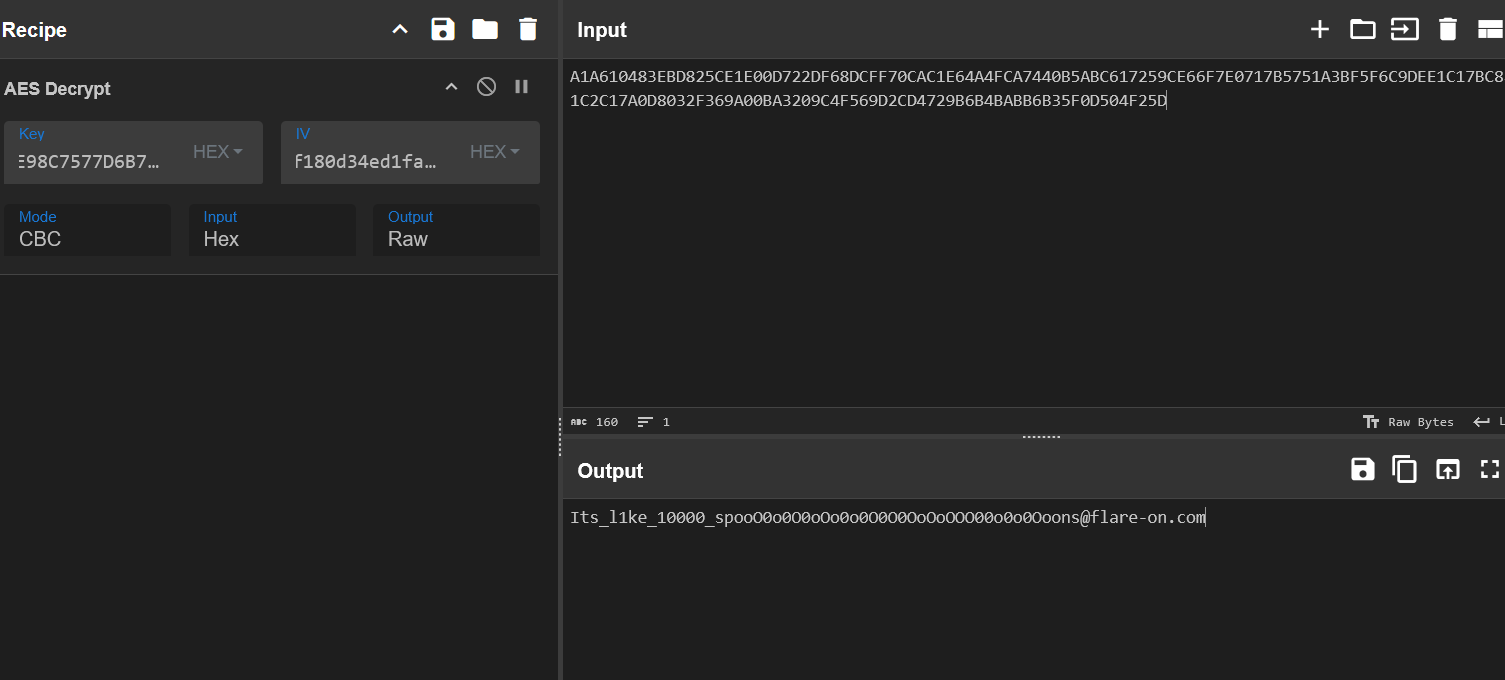Hide the Recipe panel arguments
The height and width of the screenshot is (680, 1505).
tap(400, 30)
